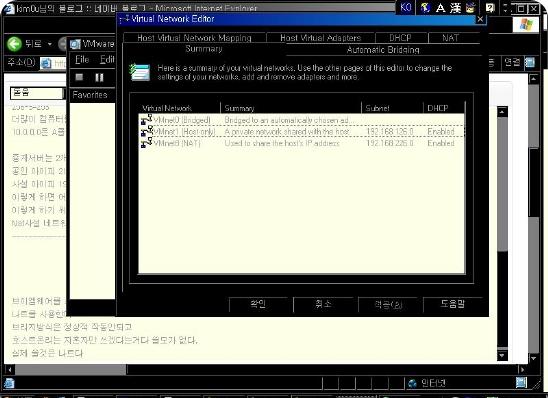The image size is (548, 398).
Task: Click the Internet Explorer title bar icon
Action: [8, 8]
